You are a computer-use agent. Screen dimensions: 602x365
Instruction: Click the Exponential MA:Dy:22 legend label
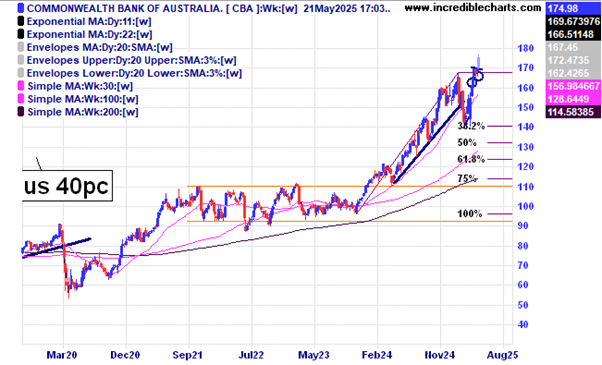click(89, 35)
